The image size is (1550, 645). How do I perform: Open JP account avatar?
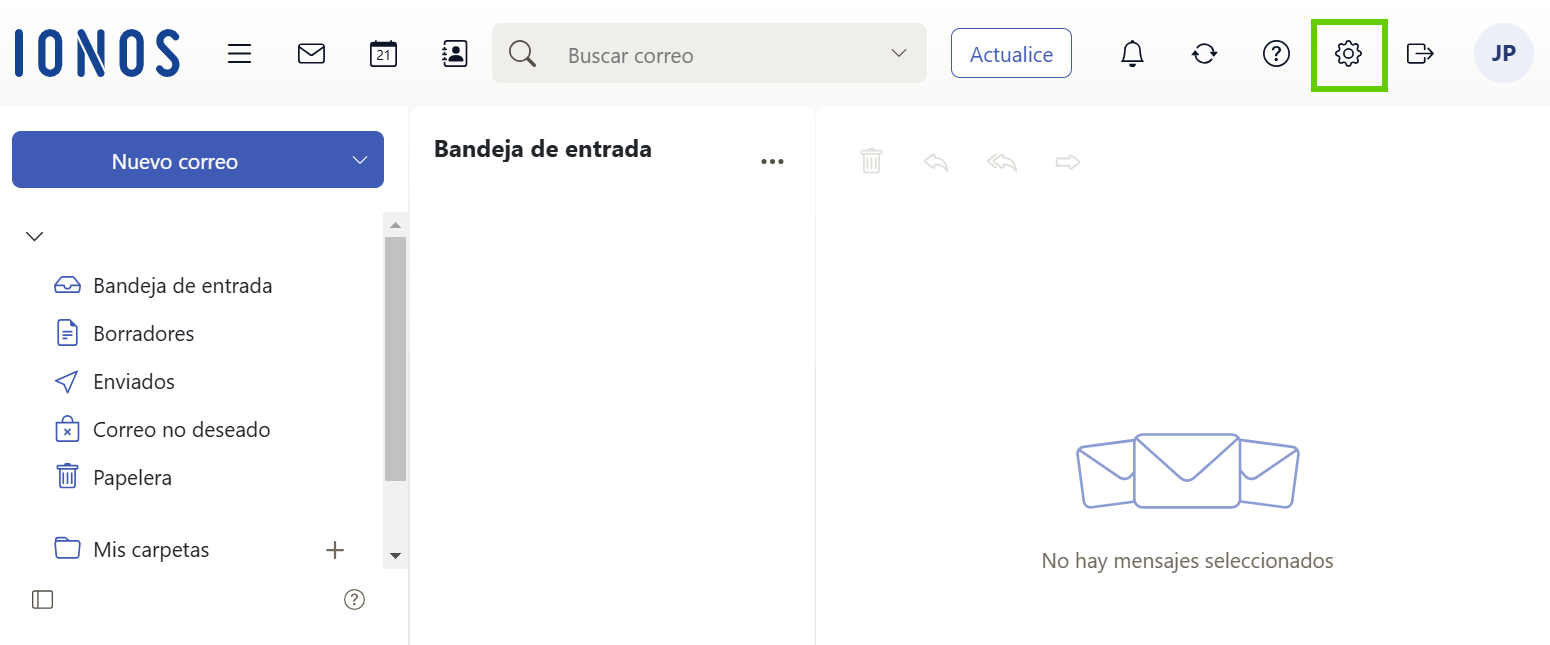(1503, 54)
